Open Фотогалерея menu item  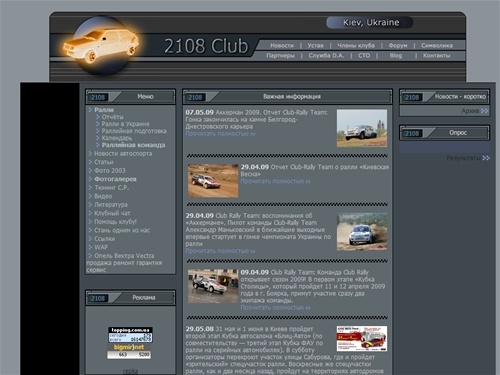click(x=115, y=179)
